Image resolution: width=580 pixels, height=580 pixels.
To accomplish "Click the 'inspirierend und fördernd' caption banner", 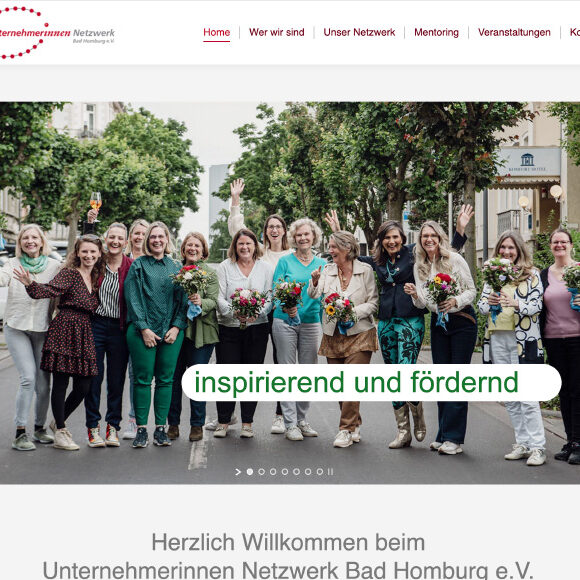I will coord(371,382).
